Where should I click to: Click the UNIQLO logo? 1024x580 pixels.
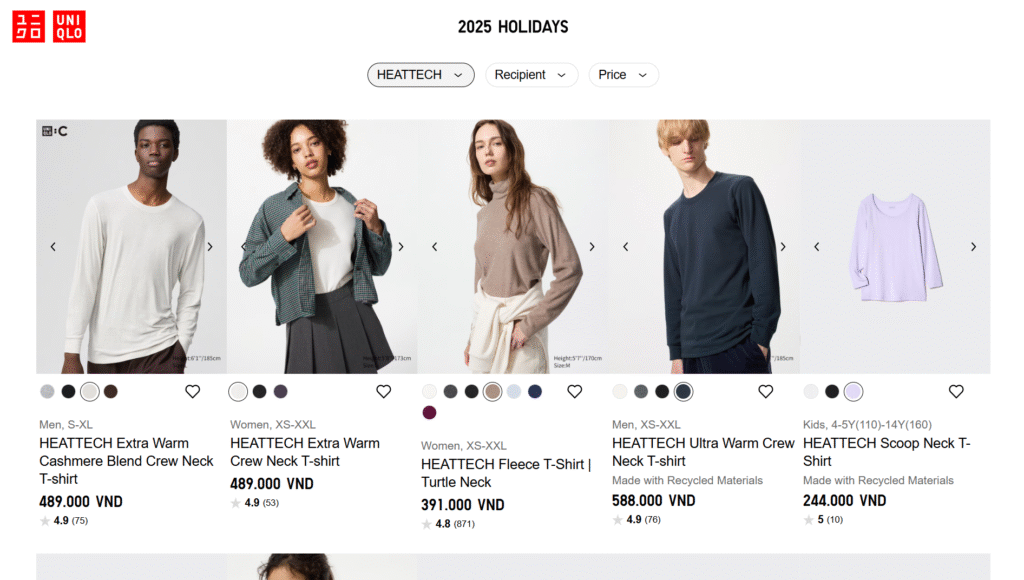pyautogui.click(x=49, y=27)
